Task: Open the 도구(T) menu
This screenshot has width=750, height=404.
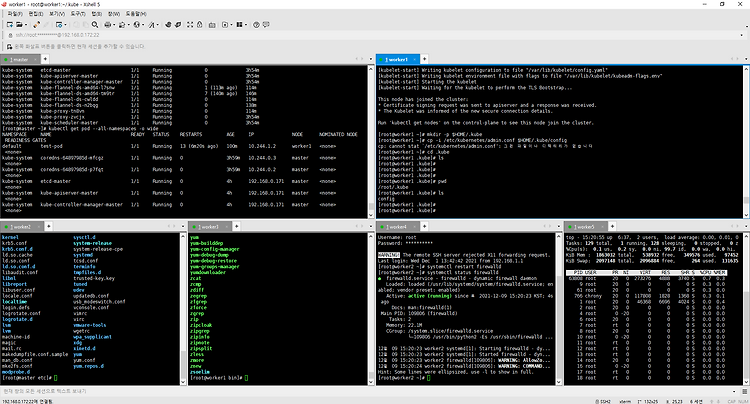Action: [x=78, y=14]
